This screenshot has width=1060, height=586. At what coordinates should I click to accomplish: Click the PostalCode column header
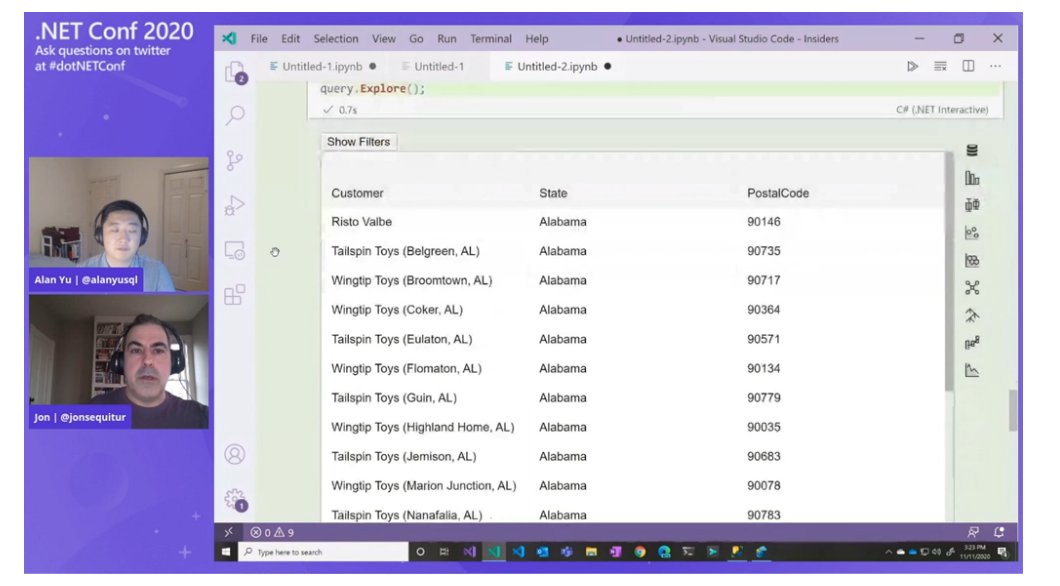[777, 193]
